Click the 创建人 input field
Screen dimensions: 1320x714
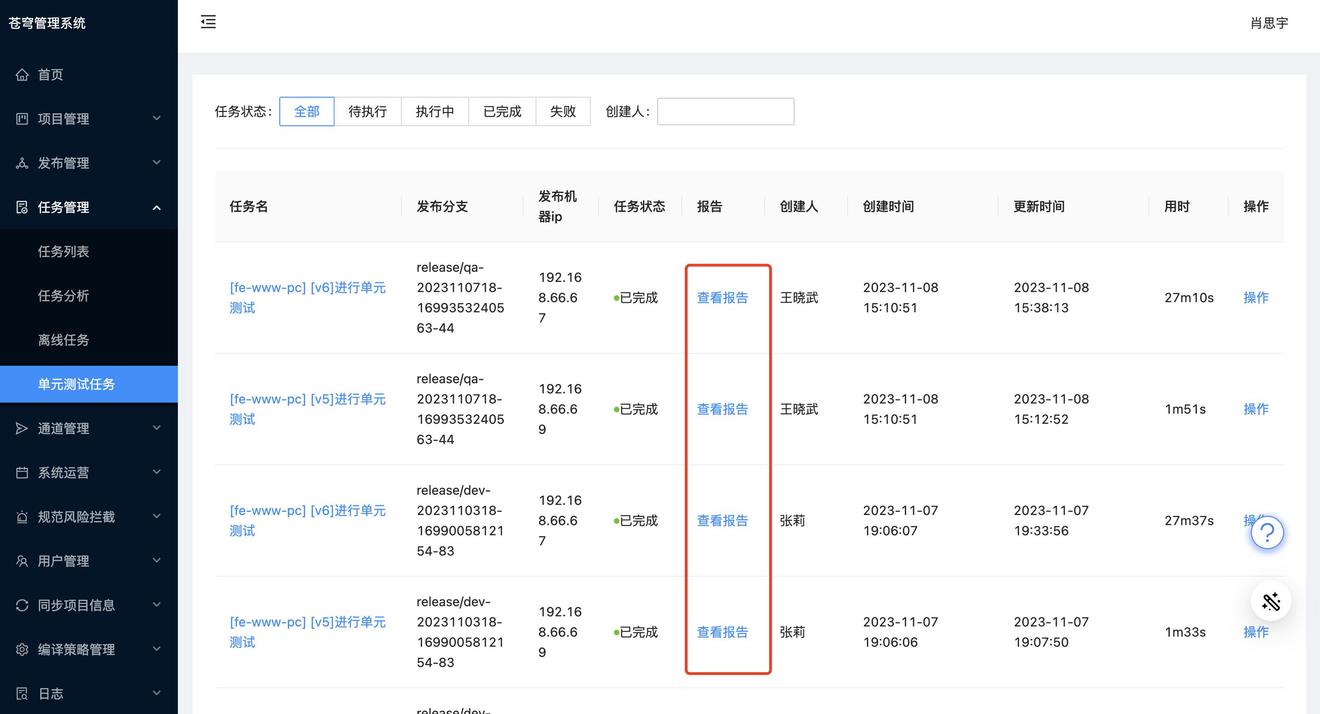point(725,111)
